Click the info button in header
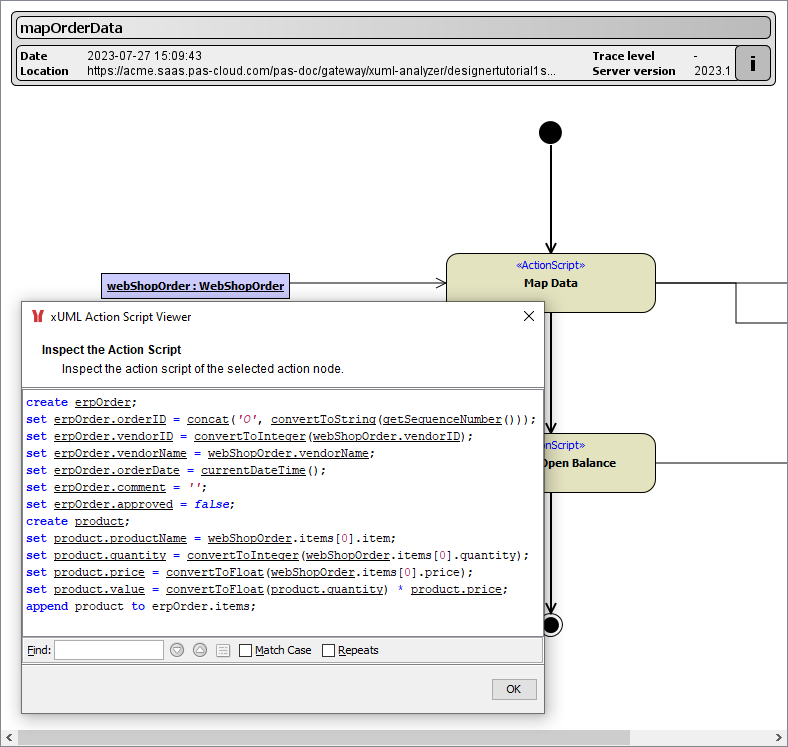The height and width of the screenshot is (747, 788). (753, 63)
